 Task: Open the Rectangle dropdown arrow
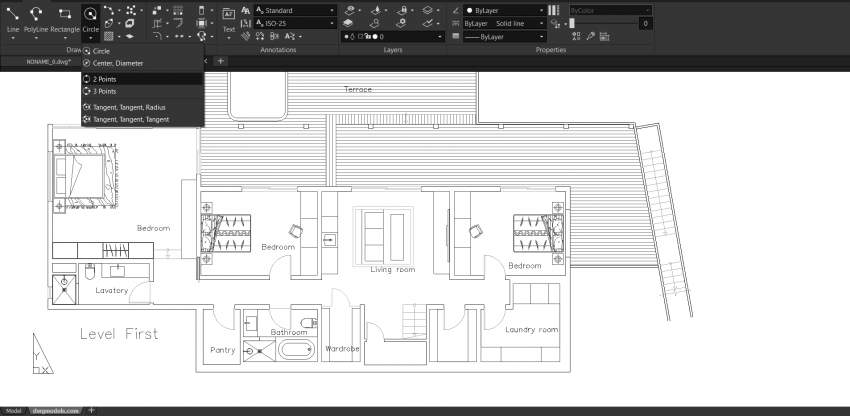pyautogui.click(x=65, y=39)
